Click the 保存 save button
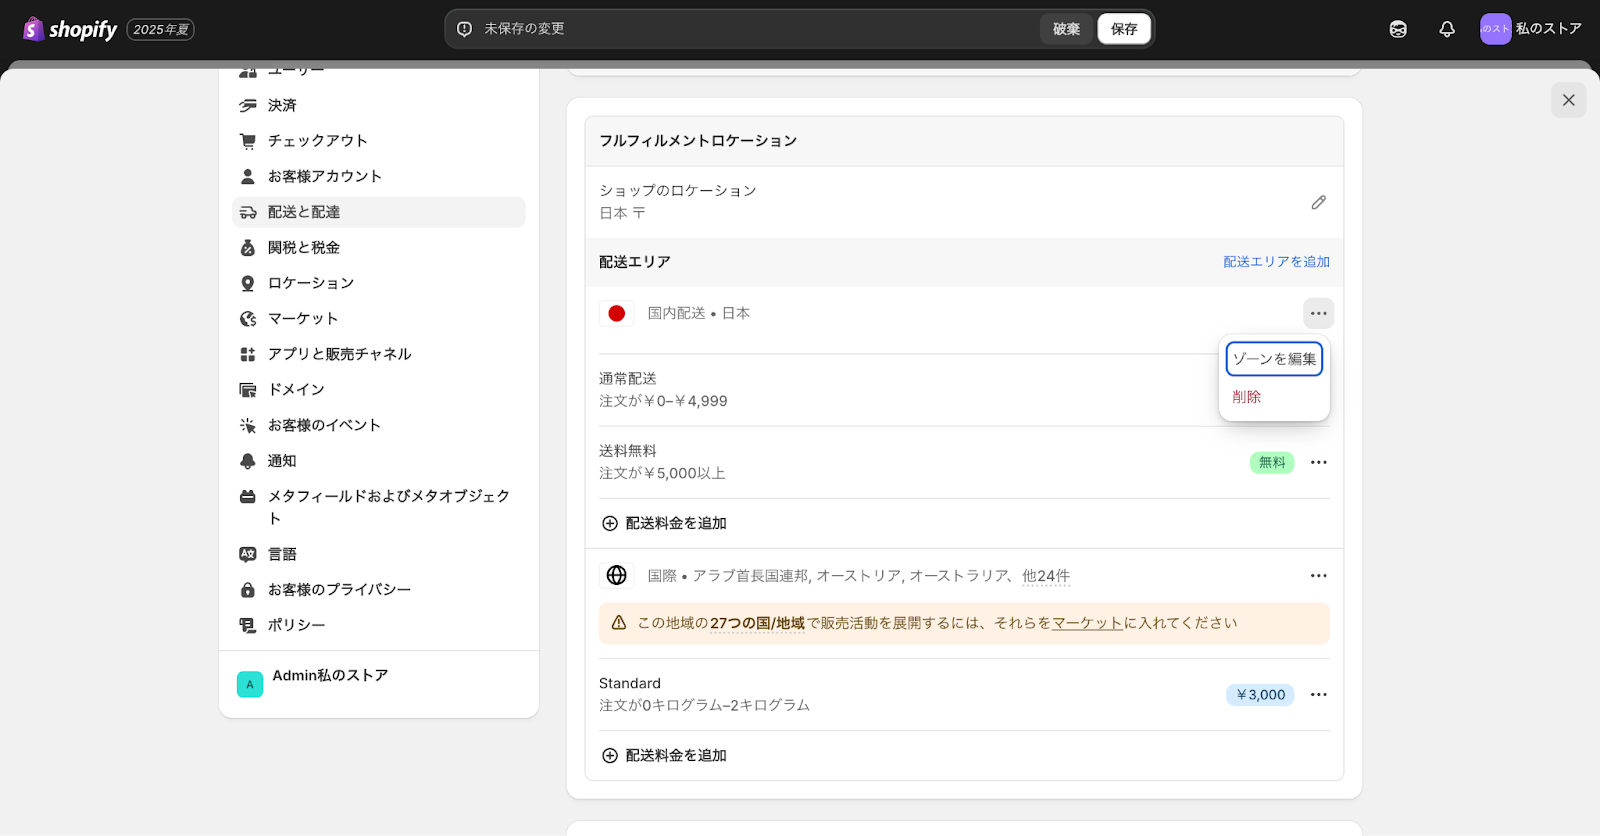Viewport: 1600px width, 836px height. tap(1124, 29)
